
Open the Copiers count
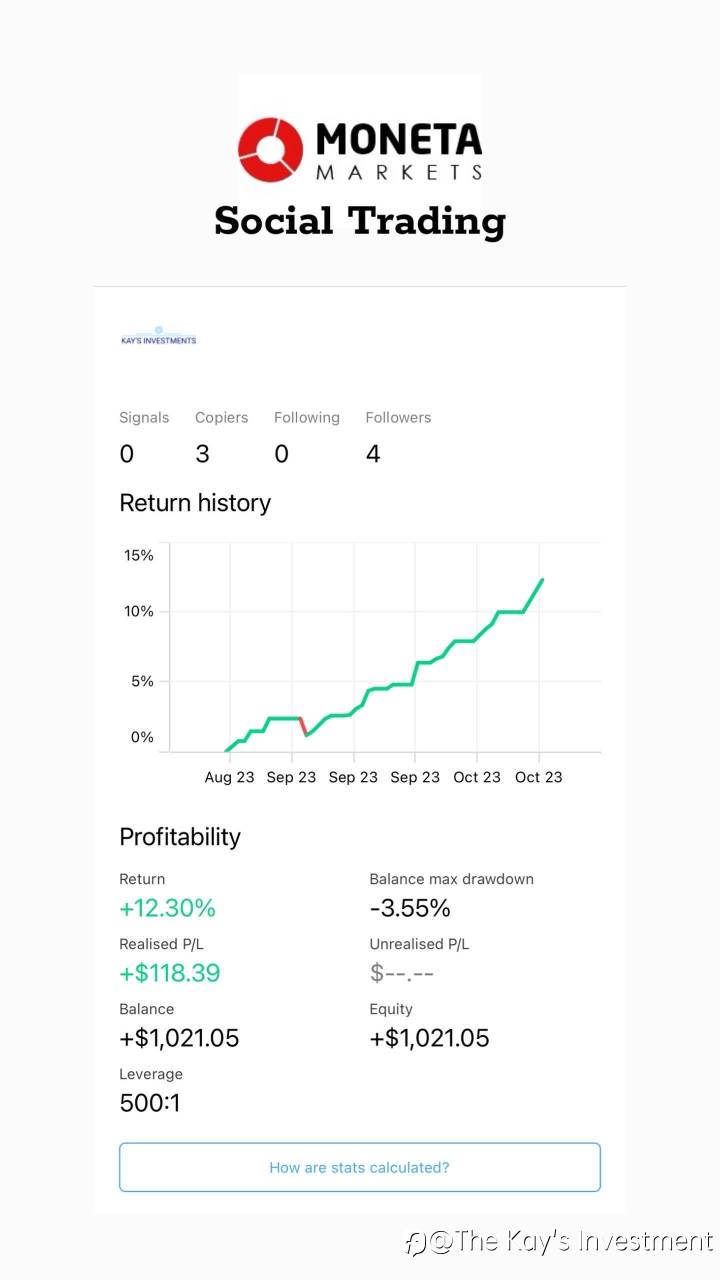click(203, 454)
